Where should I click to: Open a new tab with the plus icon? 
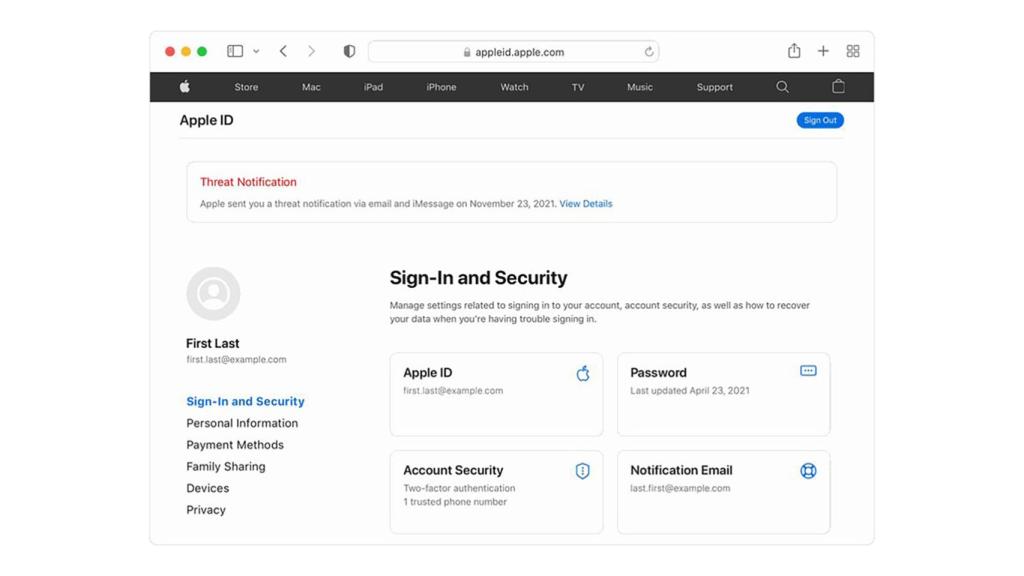[823, 51]
